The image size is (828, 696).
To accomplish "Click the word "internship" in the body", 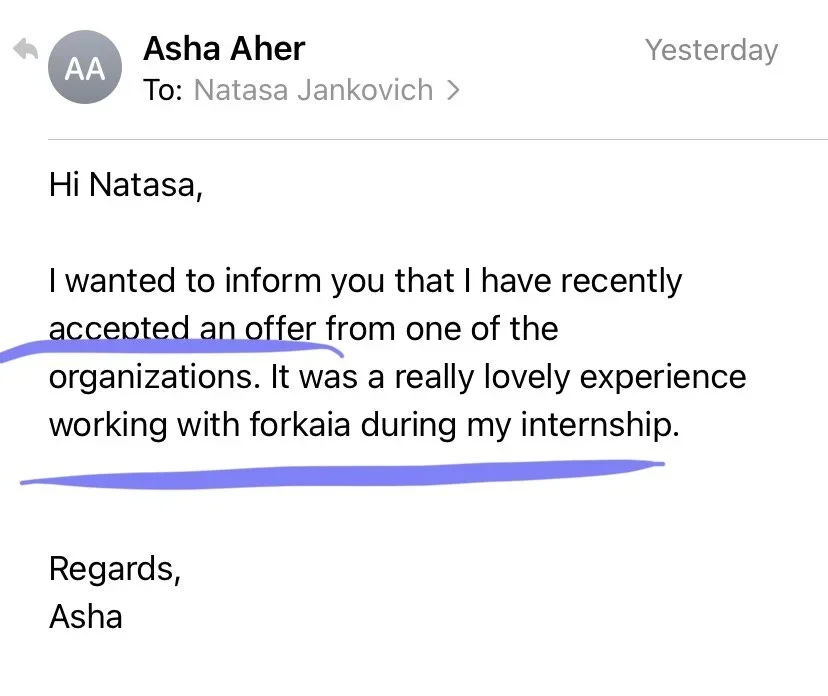I will [596, 424].
